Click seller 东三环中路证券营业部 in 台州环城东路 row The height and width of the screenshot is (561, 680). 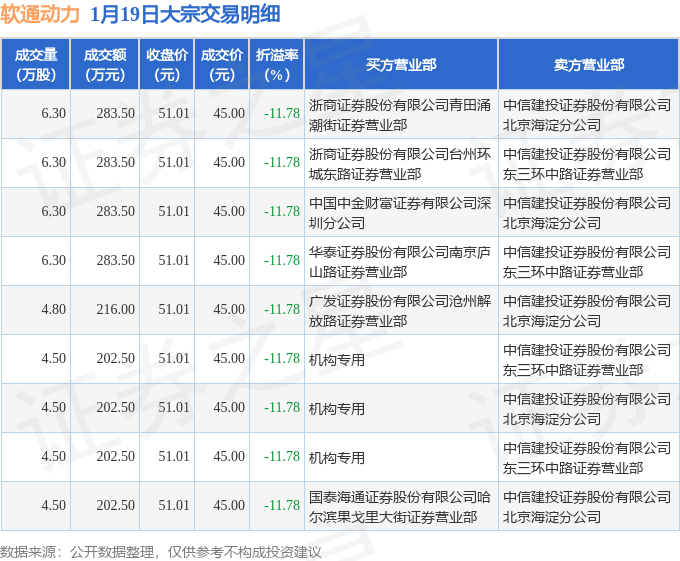[587, 164]
